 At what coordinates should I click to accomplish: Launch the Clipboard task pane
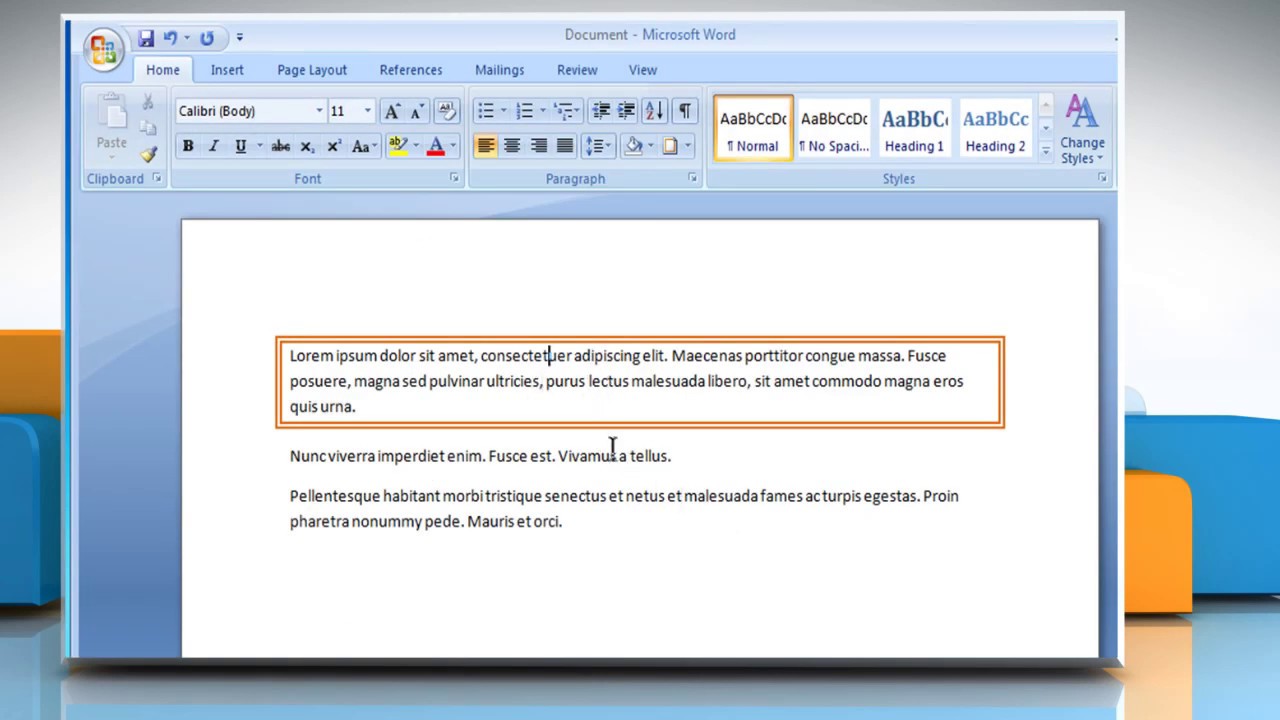coord(157,178)
